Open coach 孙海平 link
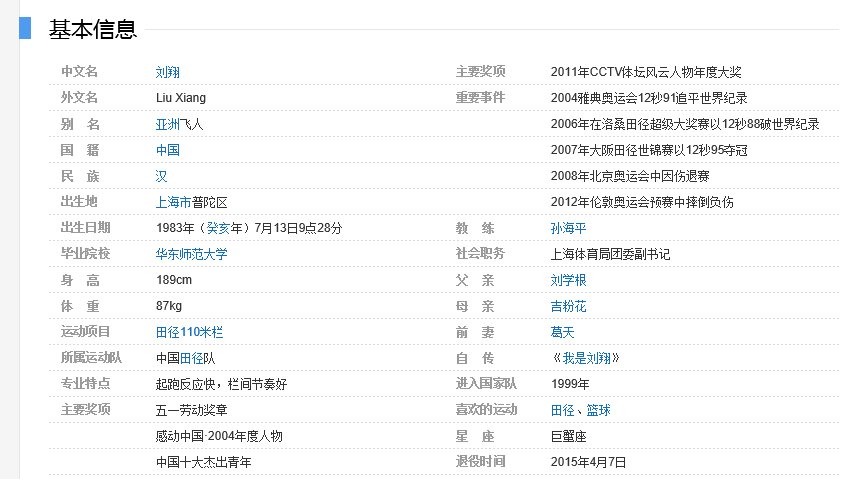Image resolution: width=848 pixels, height=479 pixels. [568, 228]
